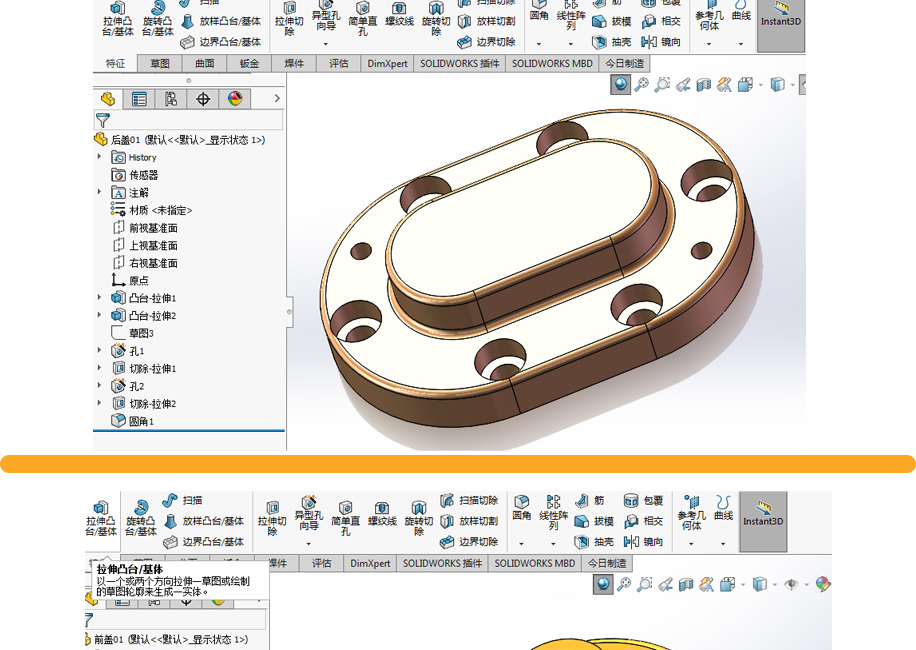Restore previous view in the 后盖01 window
The image size is (916, 650).
point(683,85)
